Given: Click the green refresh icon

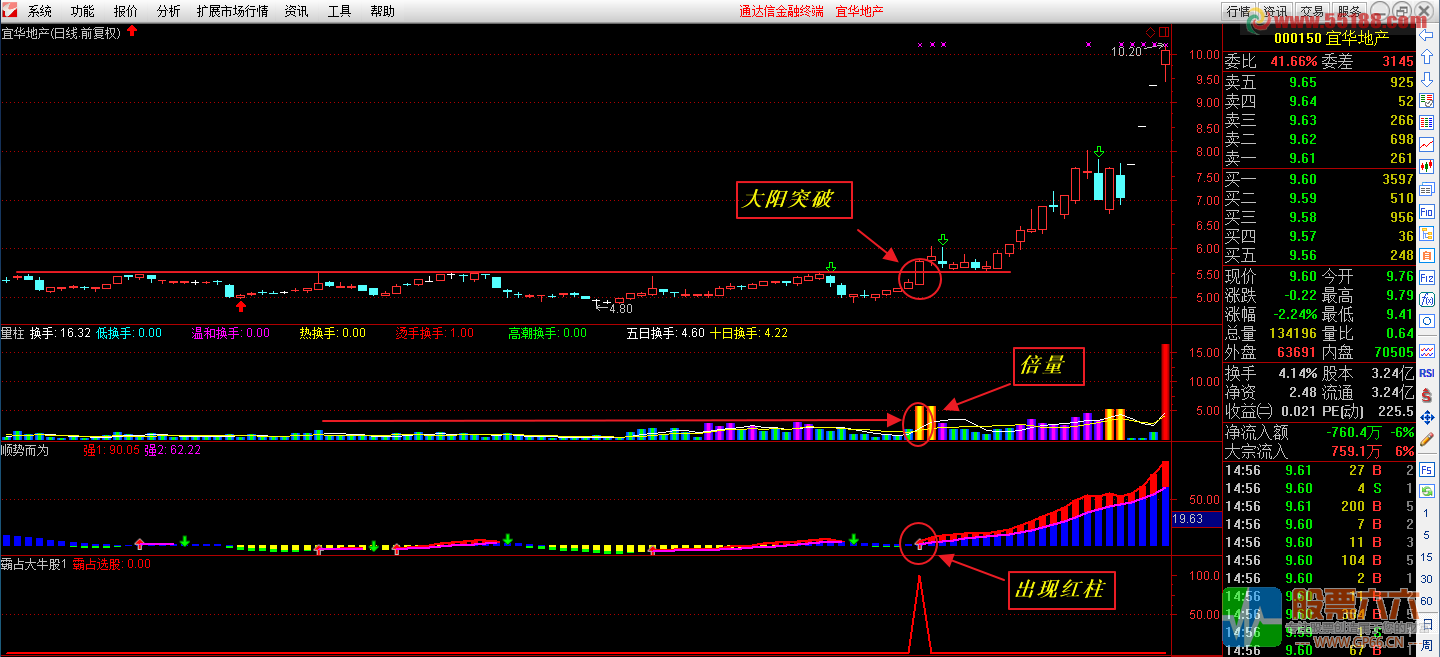Looking at the screenshot, I should tap(1426, 490).
